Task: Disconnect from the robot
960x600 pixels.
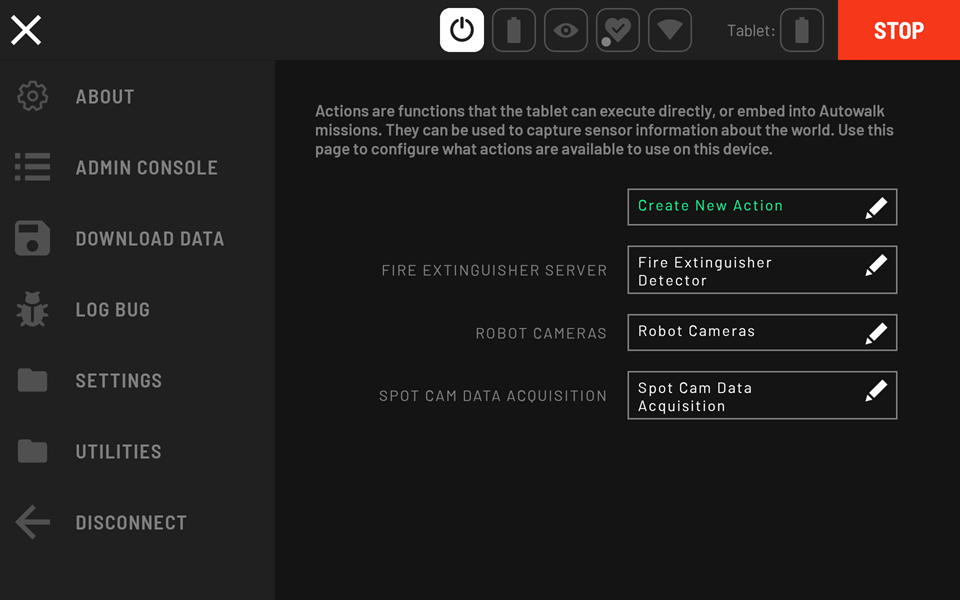Action: (x=130, y=523)
